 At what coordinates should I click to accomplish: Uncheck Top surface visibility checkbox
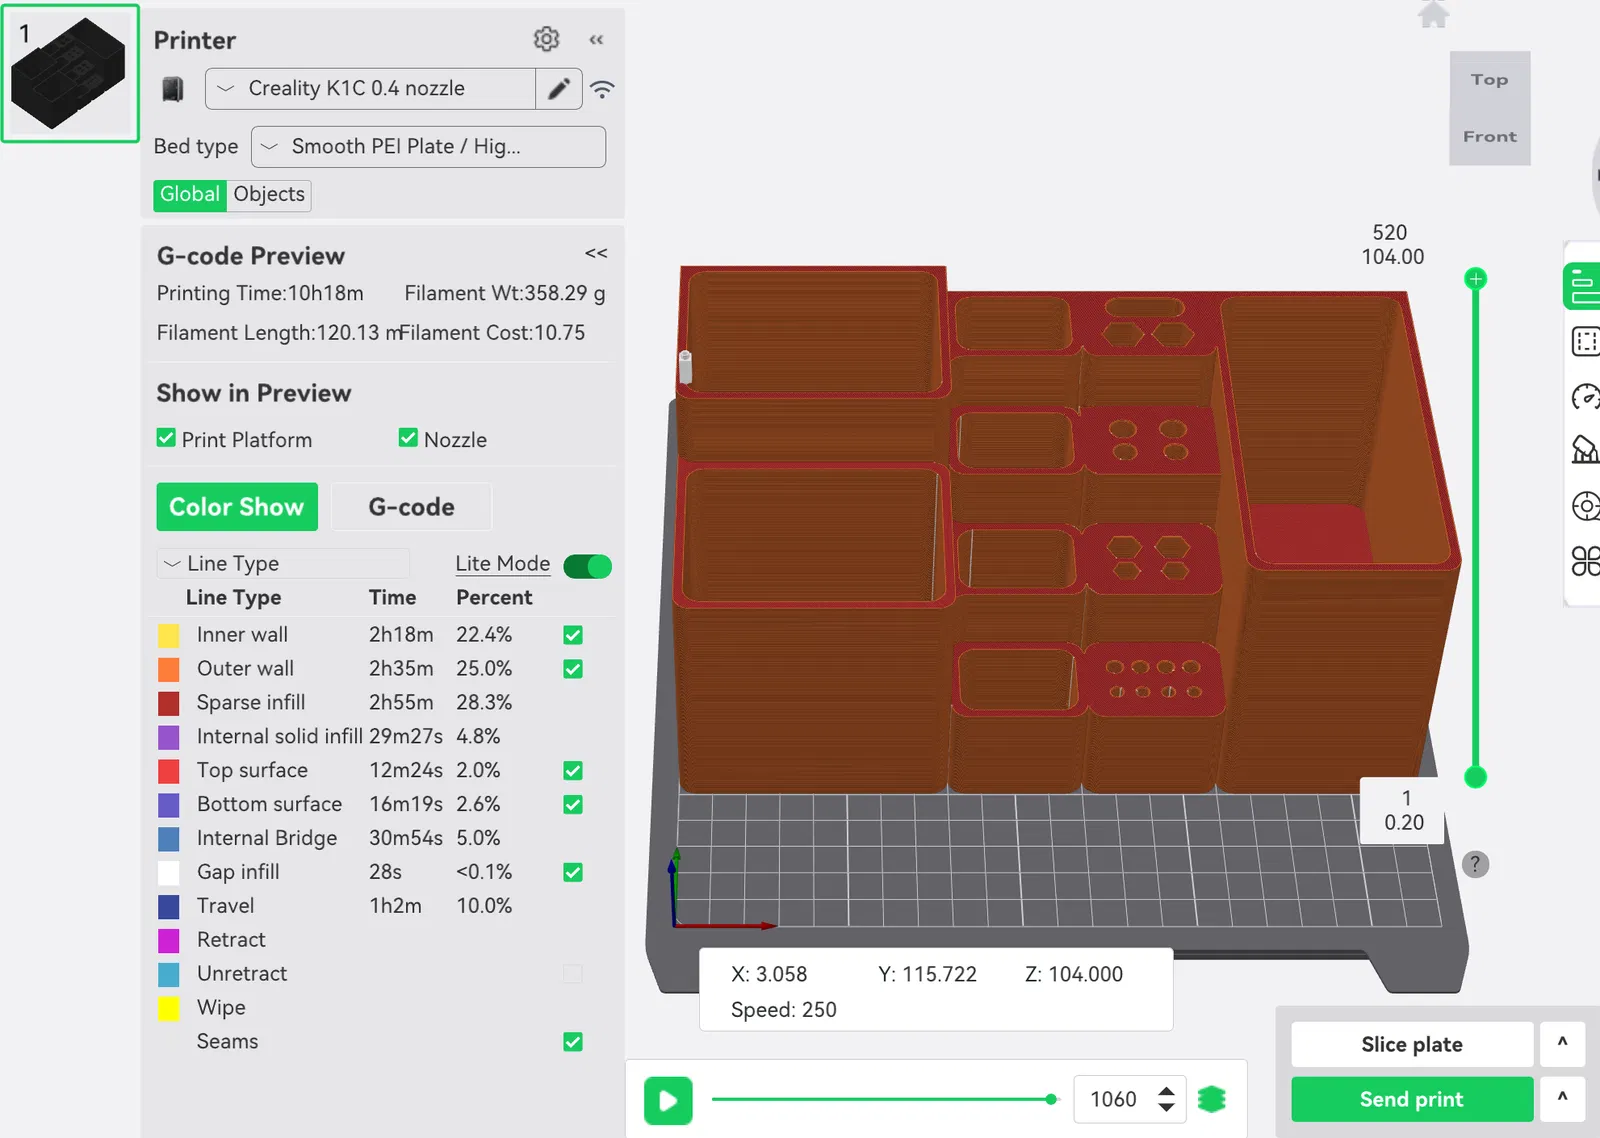click(x=573, y=771)
